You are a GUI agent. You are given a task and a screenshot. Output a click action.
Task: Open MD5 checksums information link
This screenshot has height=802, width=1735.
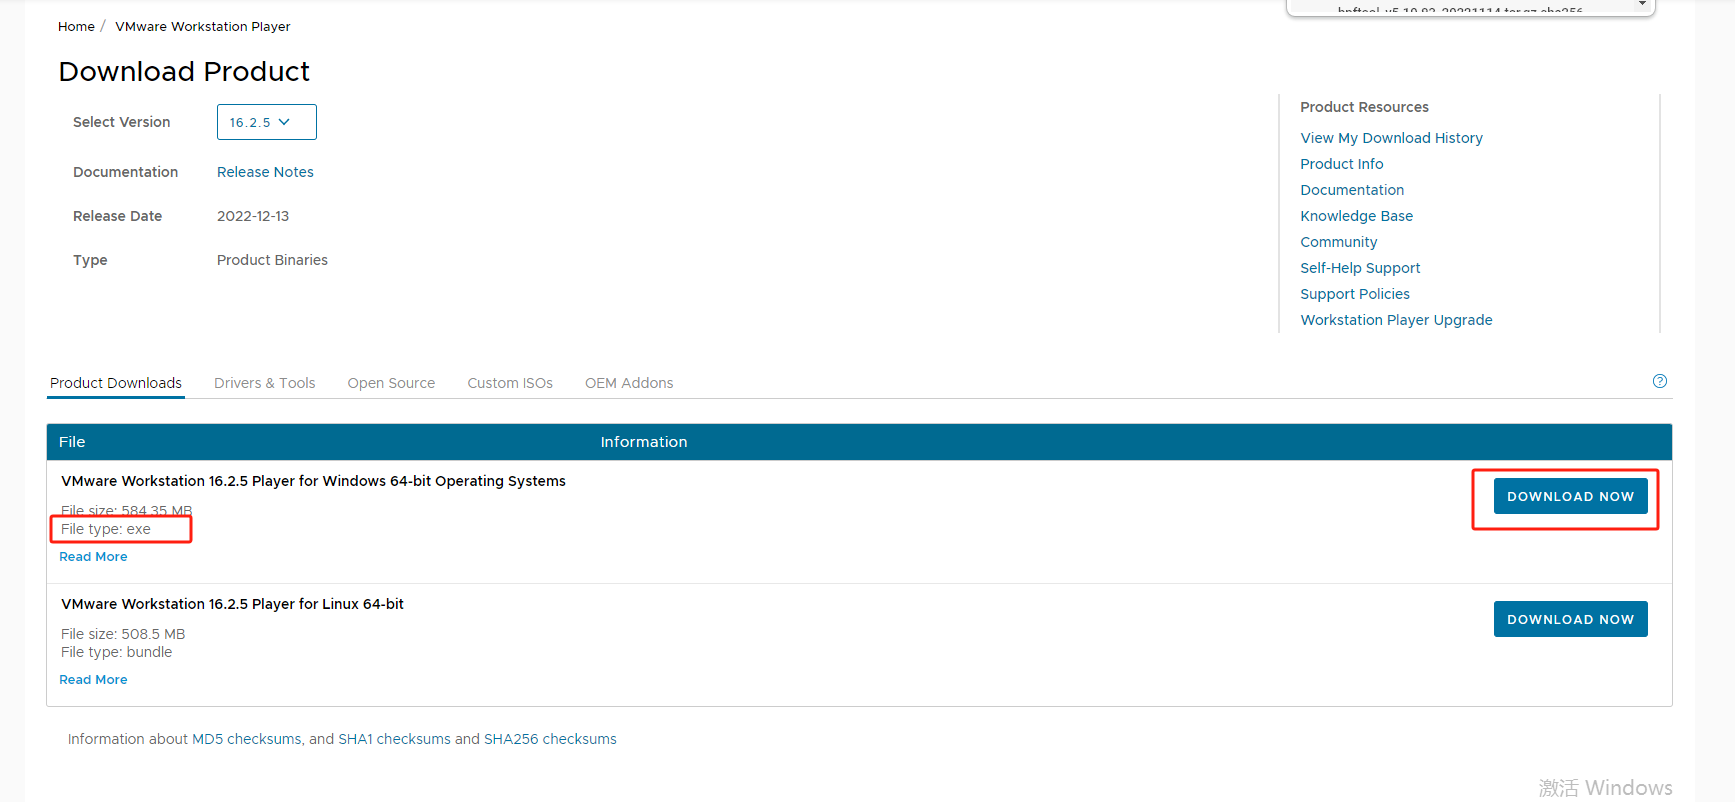(246, 739)
